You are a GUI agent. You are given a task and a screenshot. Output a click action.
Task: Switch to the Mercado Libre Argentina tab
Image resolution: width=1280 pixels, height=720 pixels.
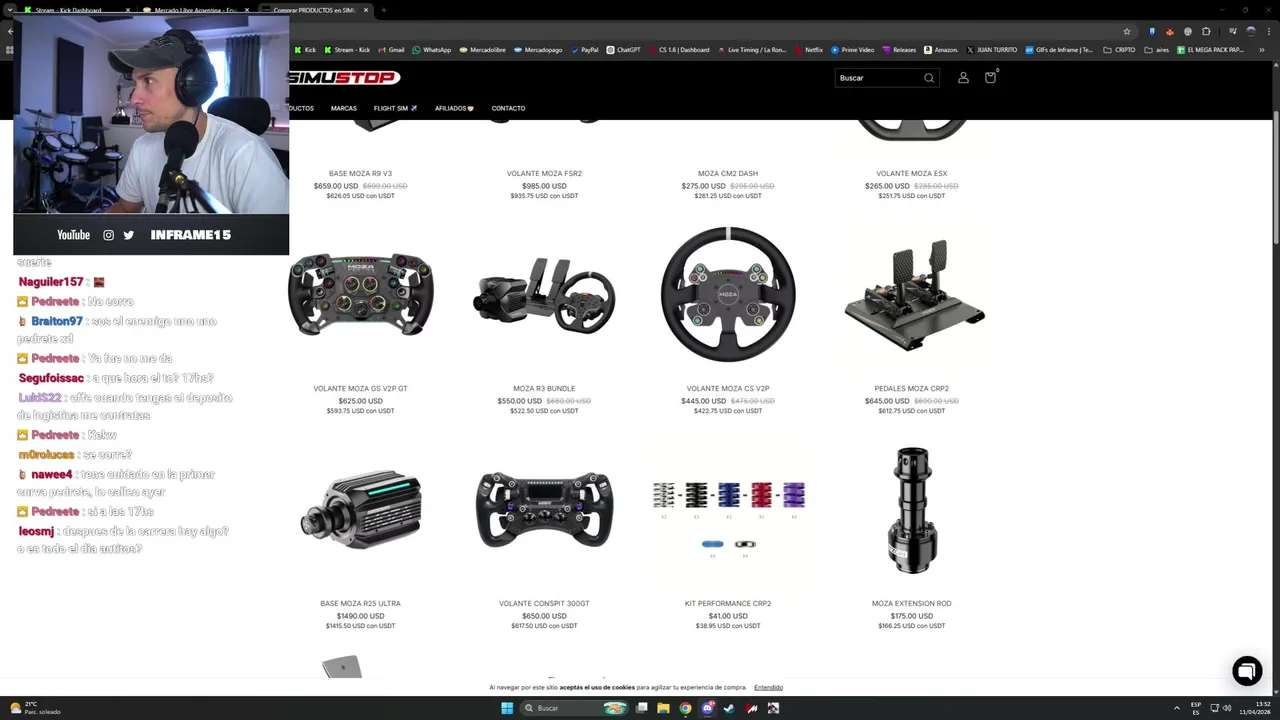tap(195, 10)
